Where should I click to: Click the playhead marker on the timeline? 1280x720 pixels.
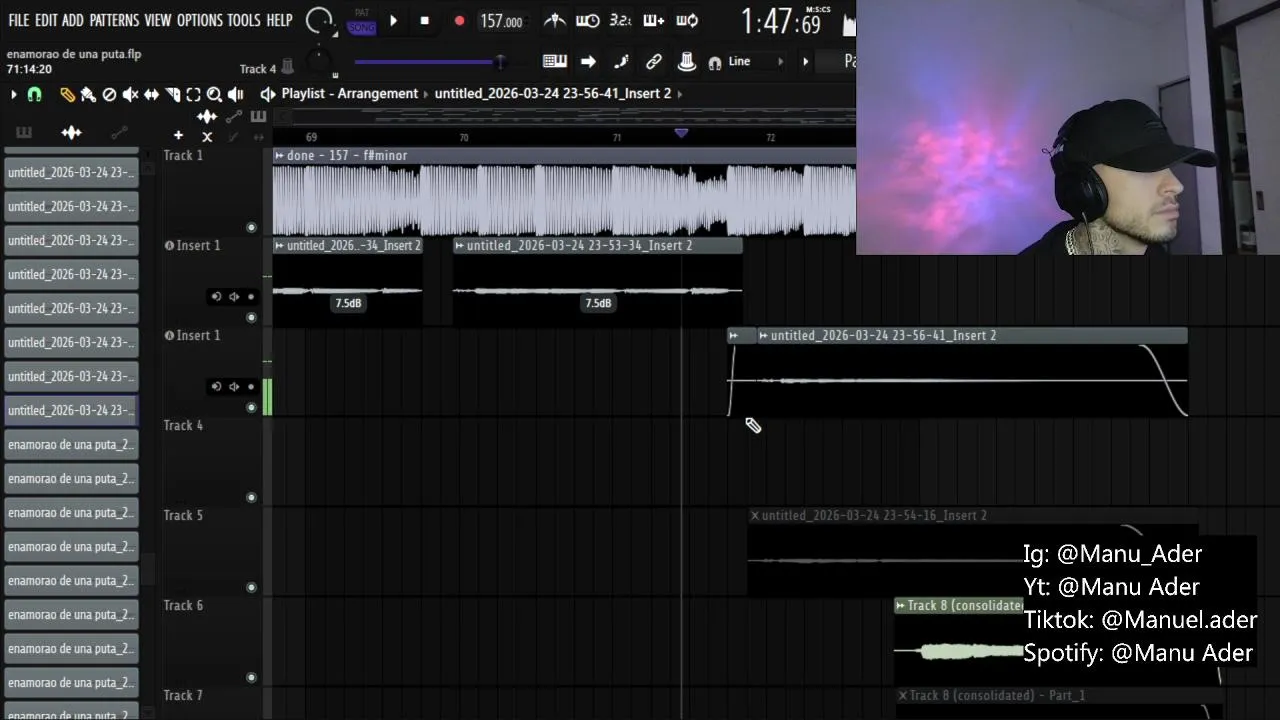(x=681, y=132)
